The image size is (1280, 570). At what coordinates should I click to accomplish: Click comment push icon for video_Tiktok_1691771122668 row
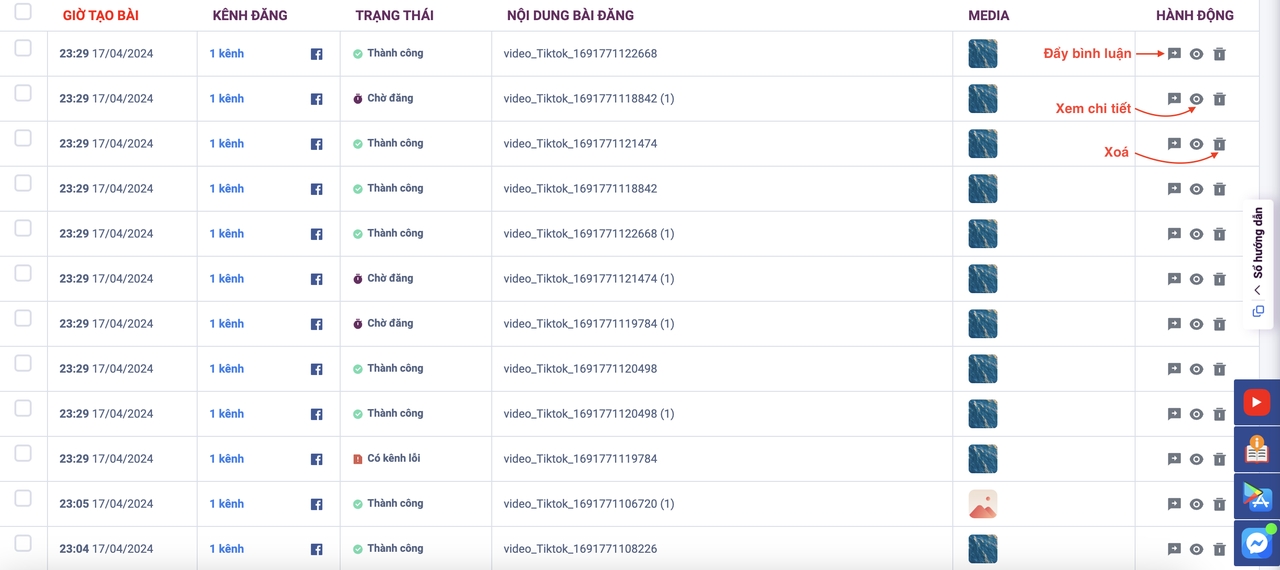(x=1174, y=54)
